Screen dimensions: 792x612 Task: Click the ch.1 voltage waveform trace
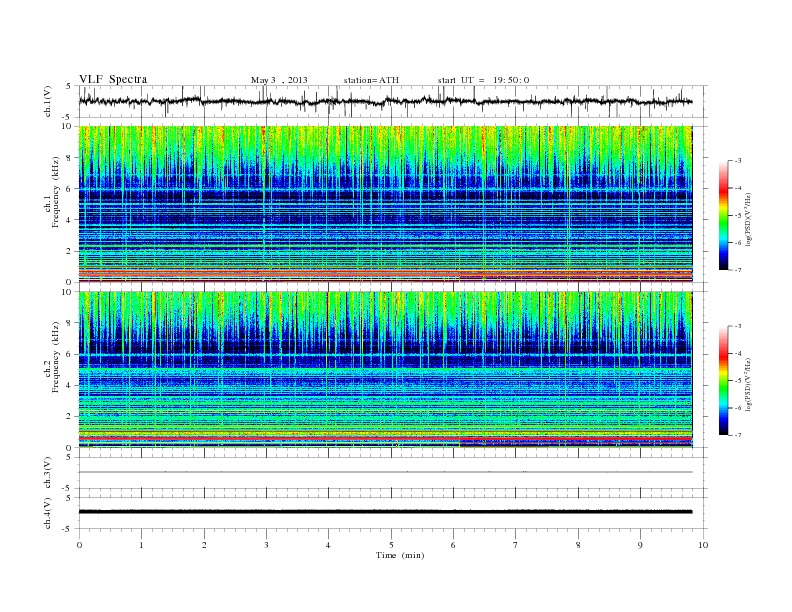click(x=385, y=101)
